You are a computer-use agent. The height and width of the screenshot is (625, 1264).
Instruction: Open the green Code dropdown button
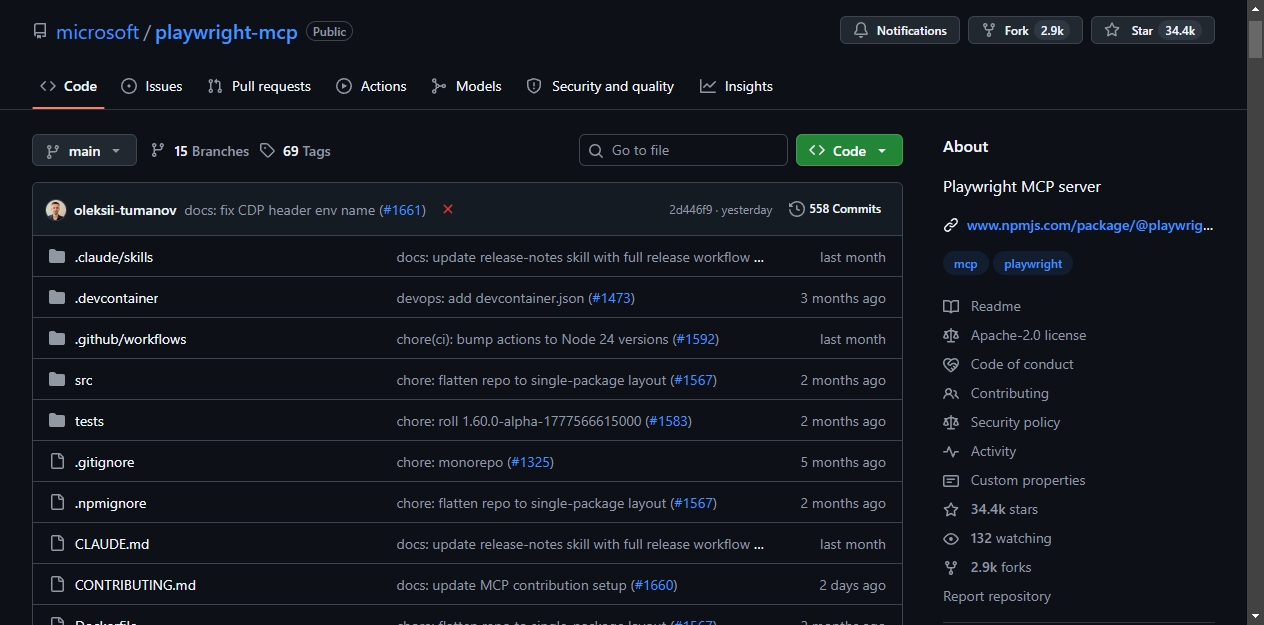pos(849,150)
